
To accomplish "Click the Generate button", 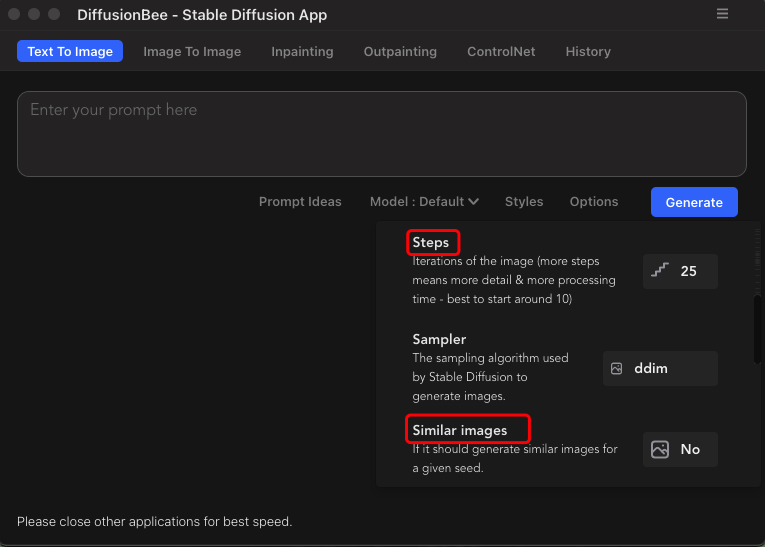I will tap(694, 202).
